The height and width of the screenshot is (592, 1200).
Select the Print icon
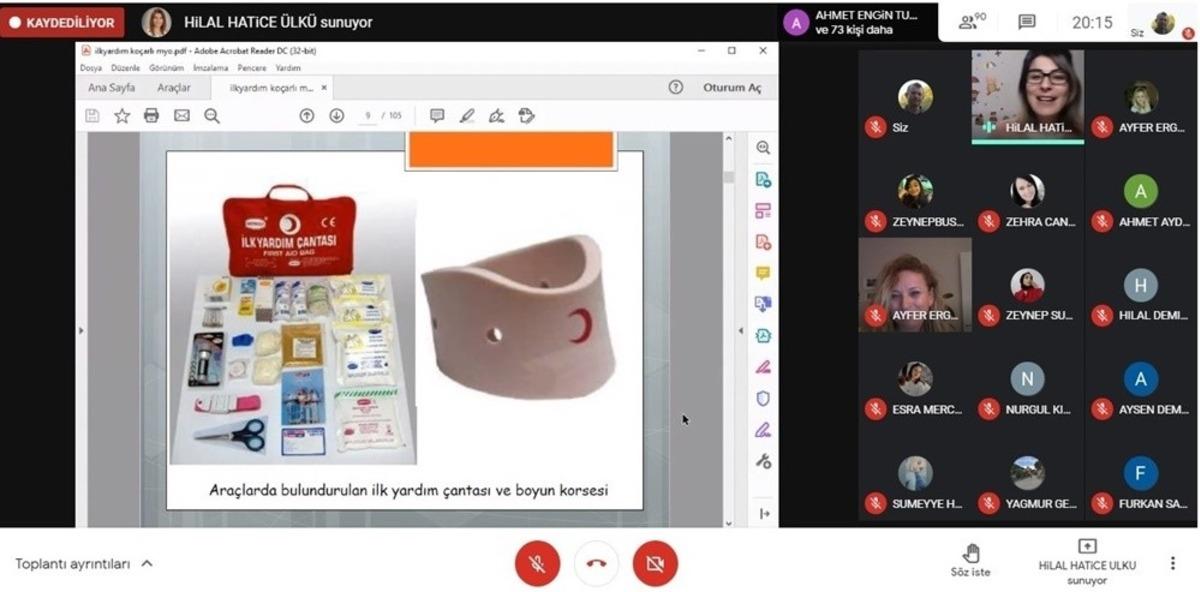(151, 115)
